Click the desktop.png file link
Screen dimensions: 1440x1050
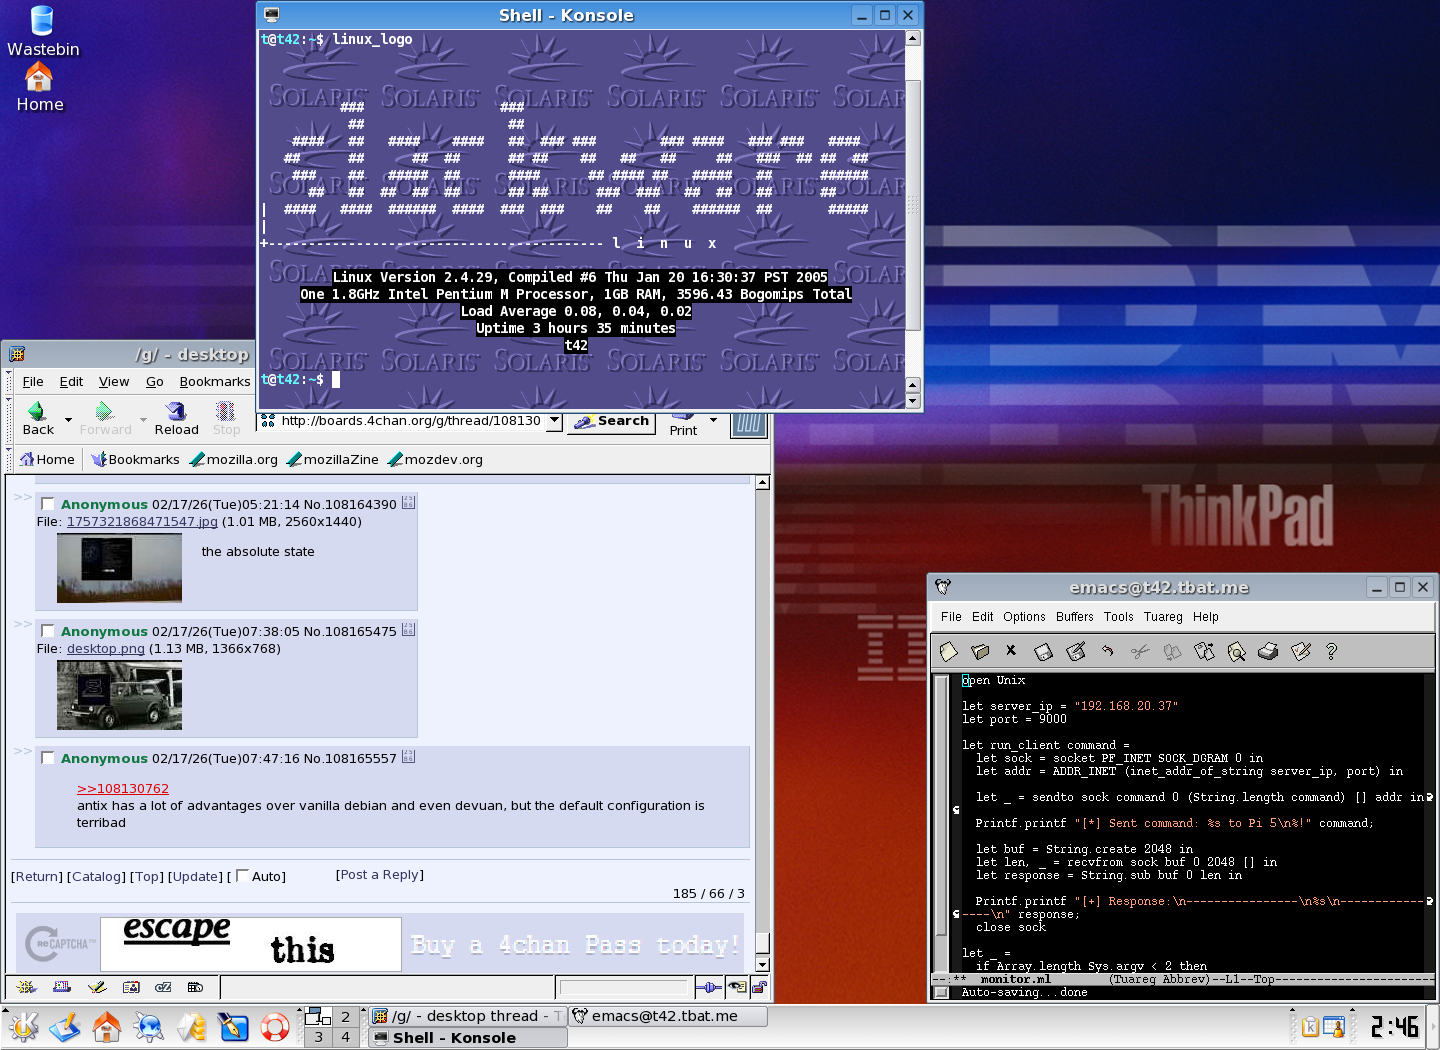click(x=106, y=649)
